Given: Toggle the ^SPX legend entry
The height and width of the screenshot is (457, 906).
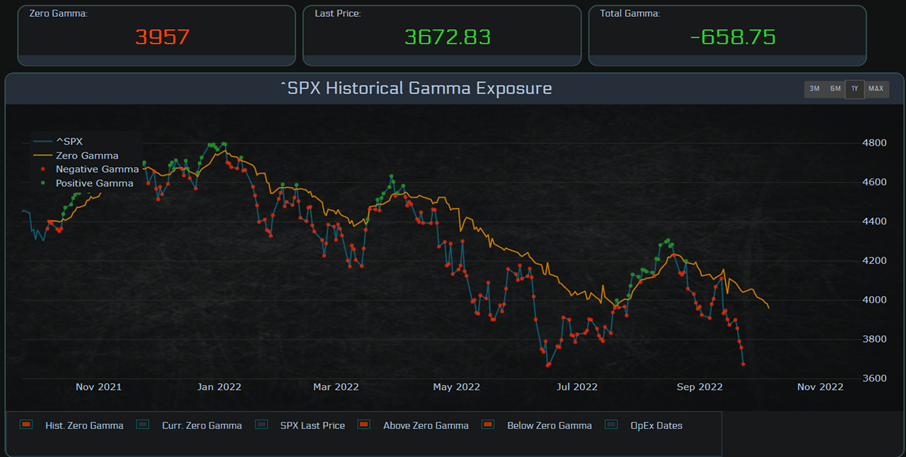Looking at the screenshot, I should coord(58,142).
